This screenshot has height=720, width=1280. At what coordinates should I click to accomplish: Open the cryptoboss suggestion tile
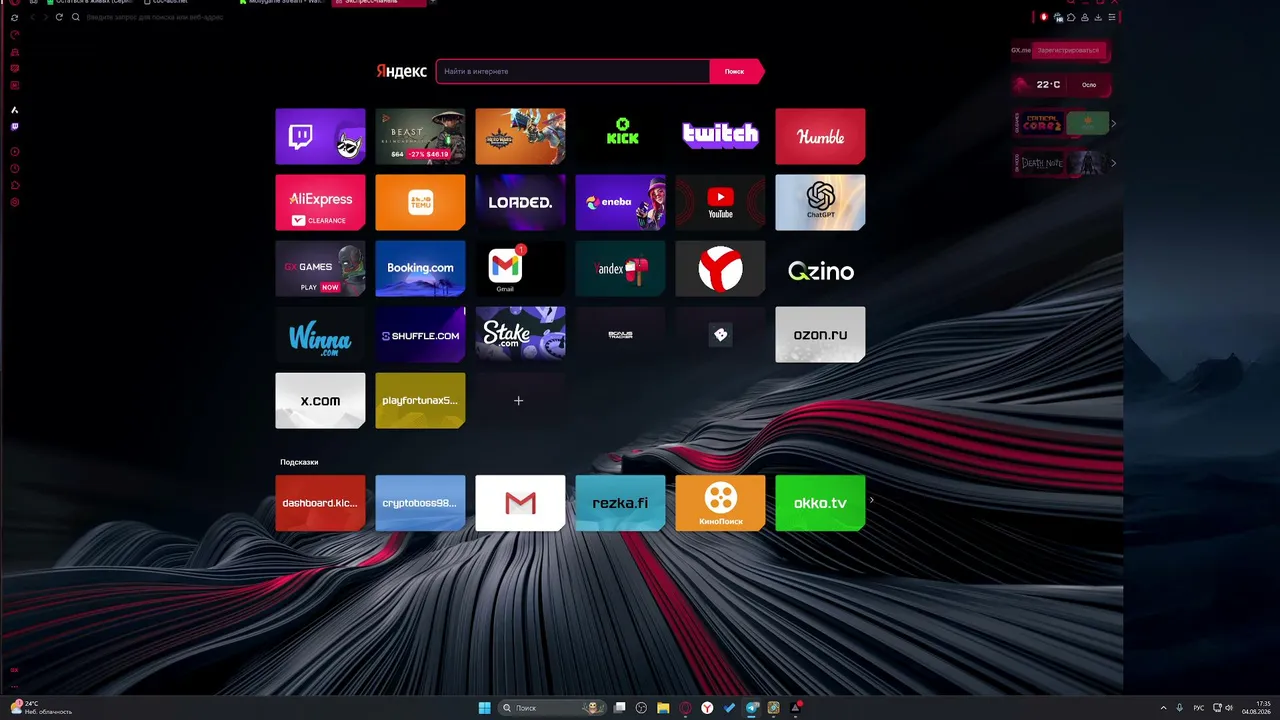[420, 503]
